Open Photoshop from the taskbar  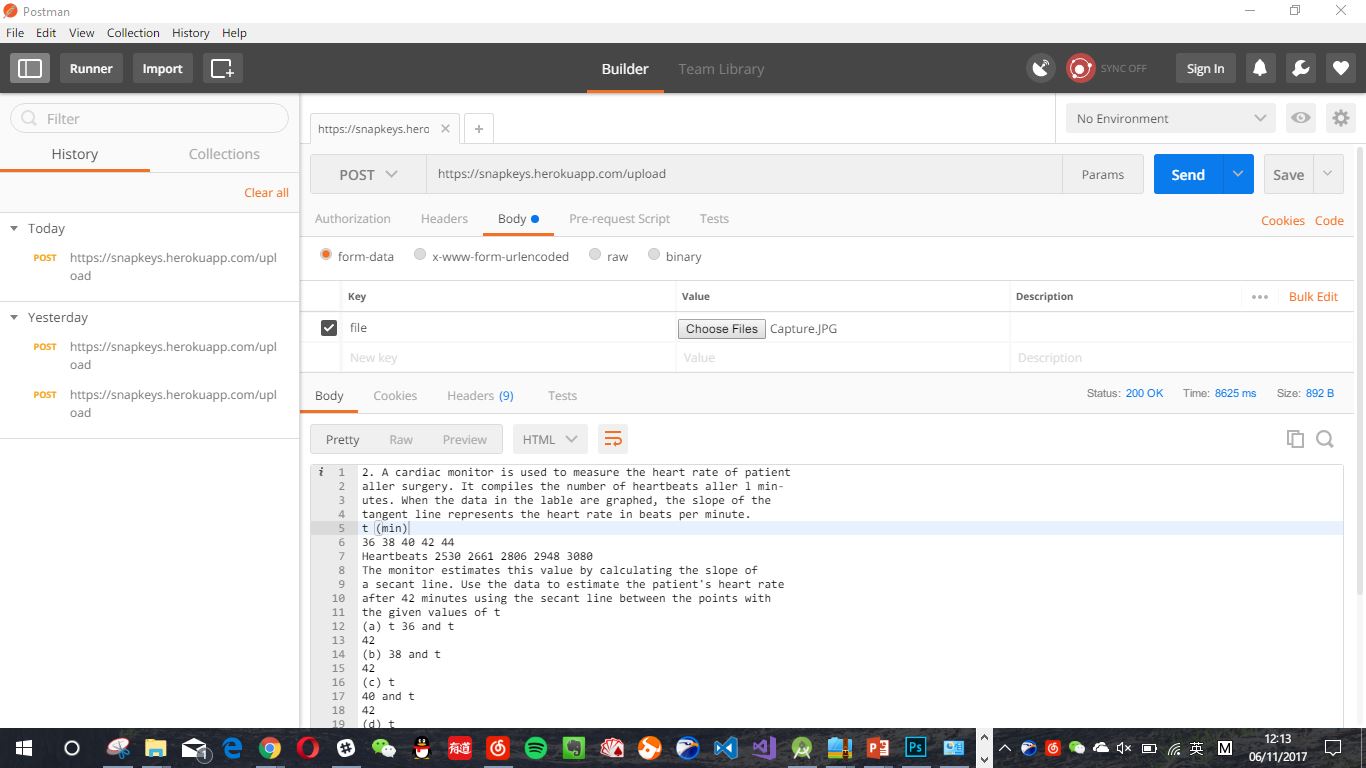[915, 748]
